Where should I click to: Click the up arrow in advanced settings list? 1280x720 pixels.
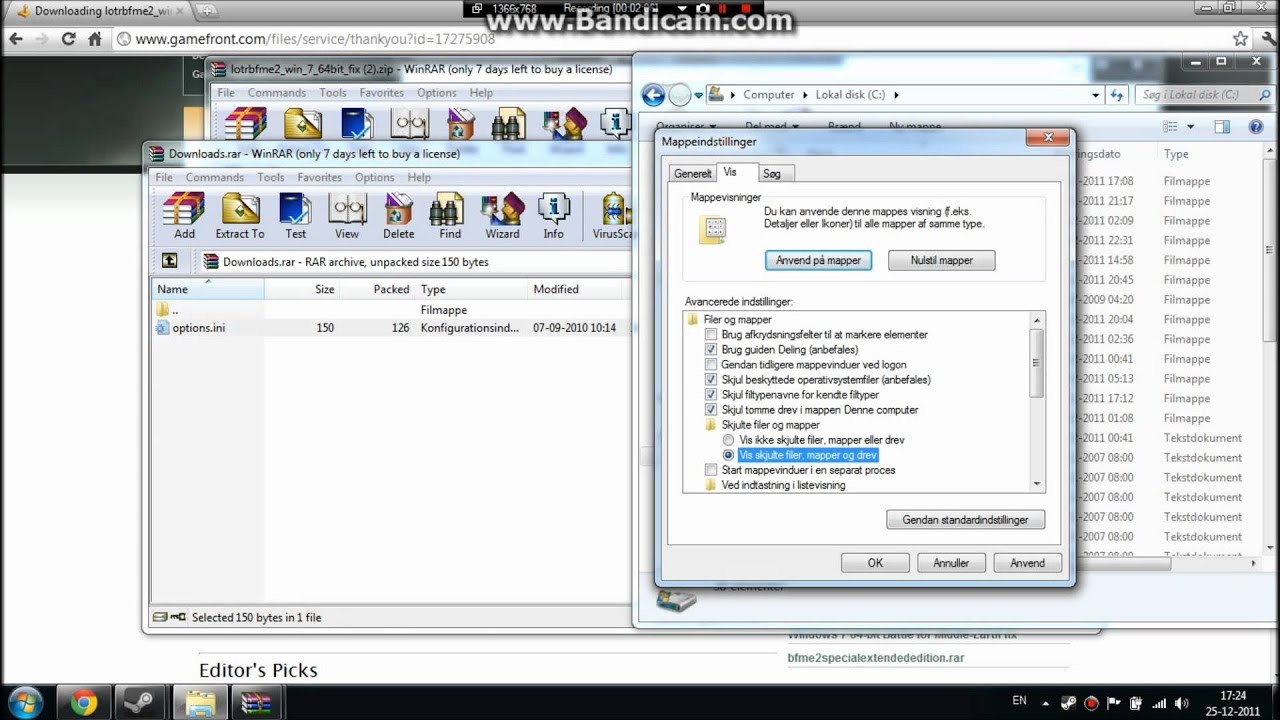[1037, 320]
